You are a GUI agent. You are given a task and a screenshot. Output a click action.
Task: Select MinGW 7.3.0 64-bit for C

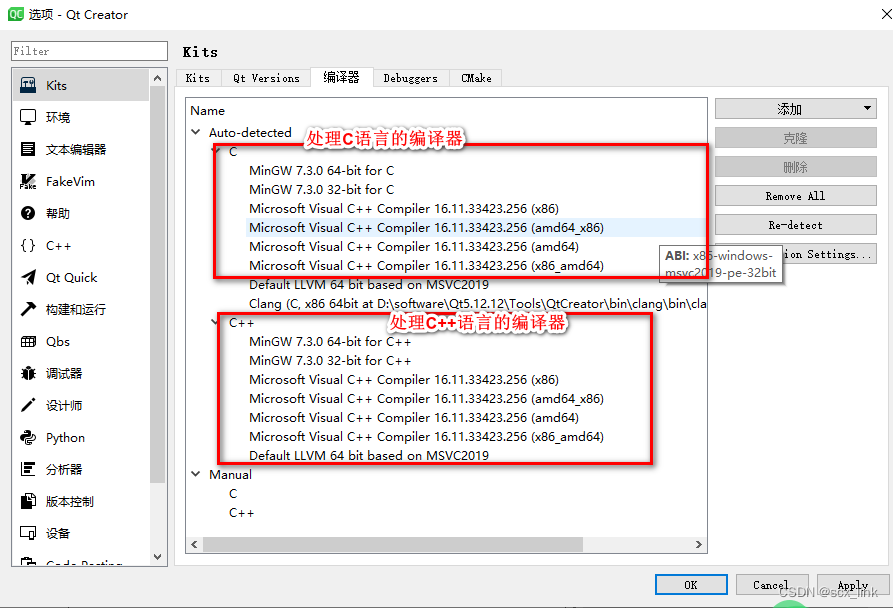tap(321, 170)
